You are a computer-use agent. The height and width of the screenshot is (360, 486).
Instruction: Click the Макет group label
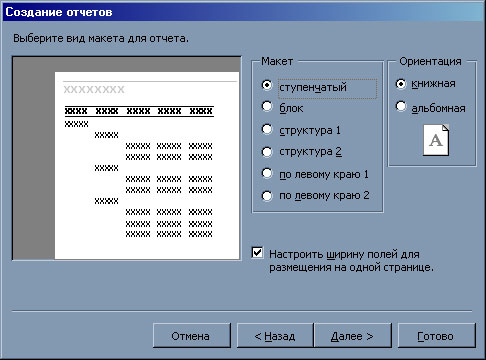tap(277, 61)
